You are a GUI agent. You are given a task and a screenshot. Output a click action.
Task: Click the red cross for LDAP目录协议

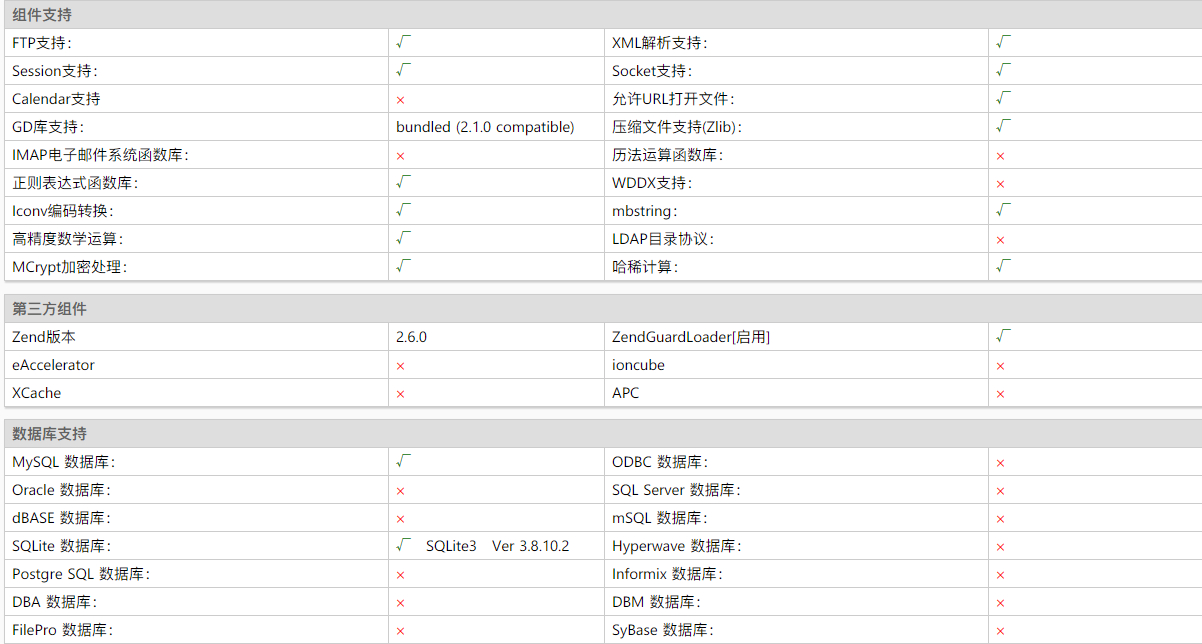1000,240
